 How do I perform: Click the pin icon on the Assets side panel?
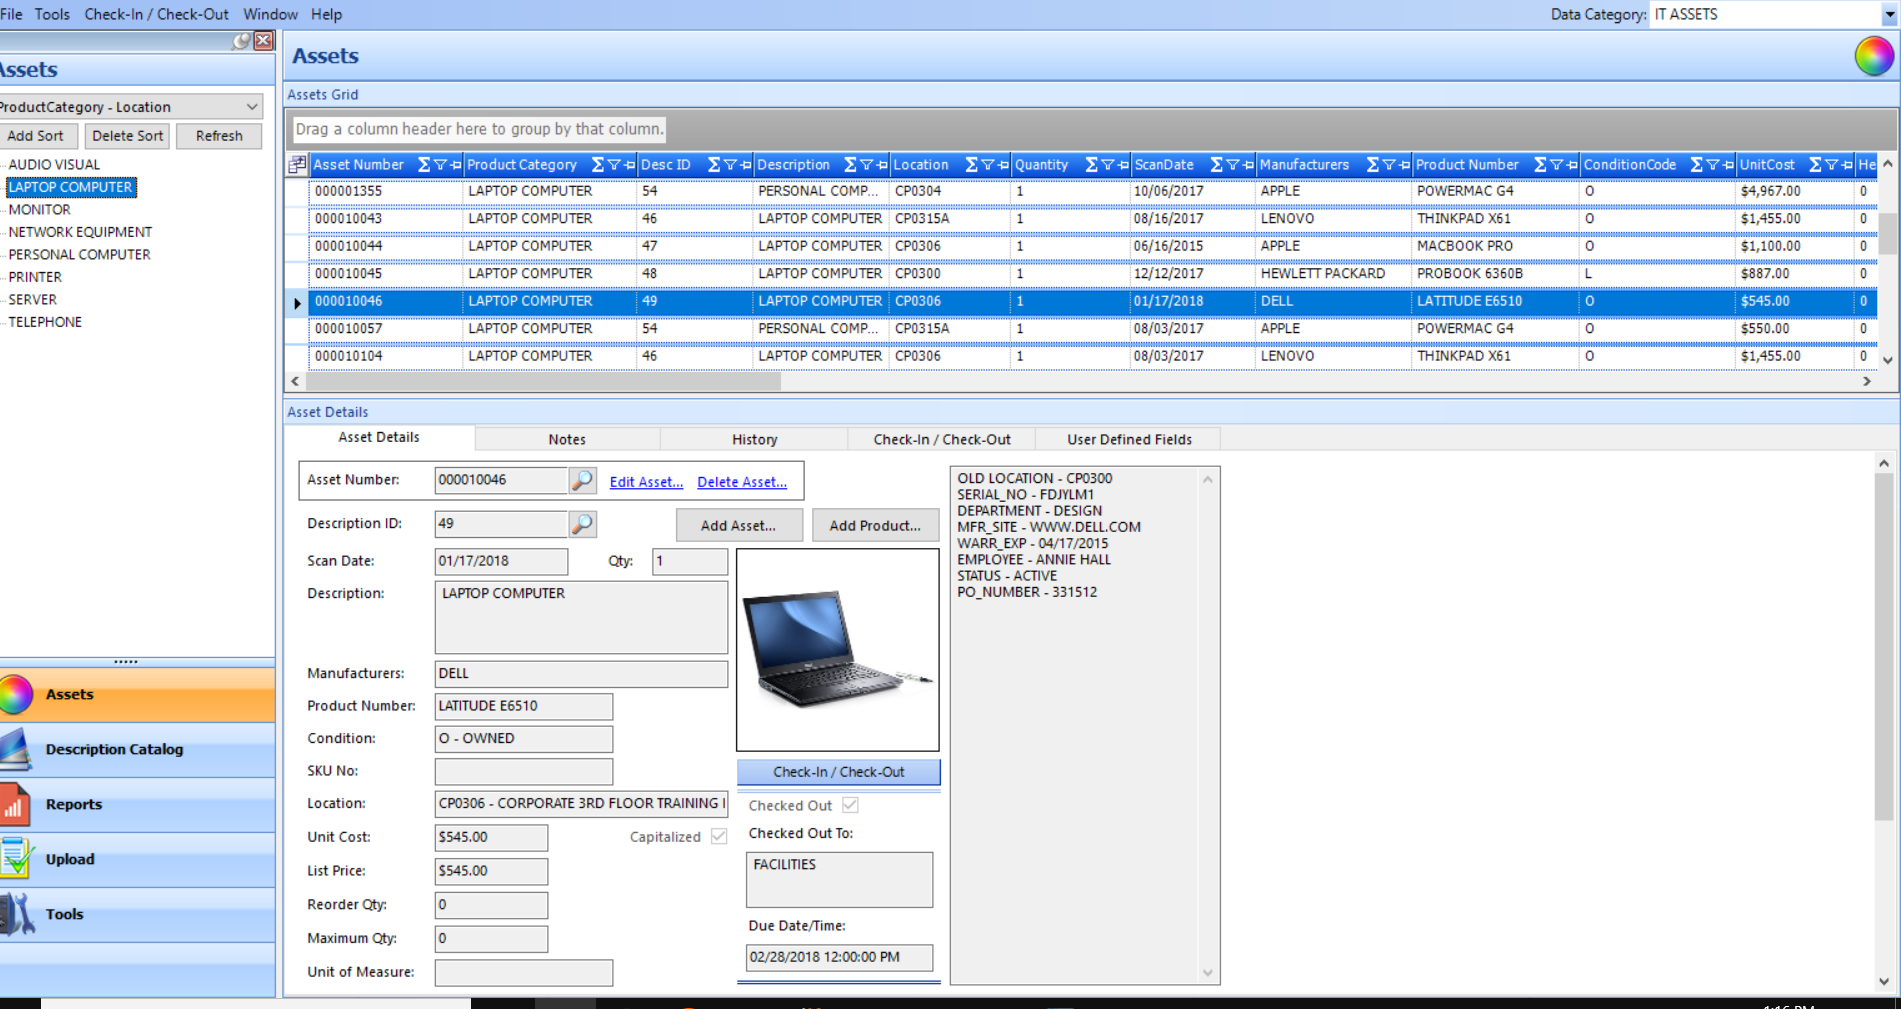[x=240, y=41]
